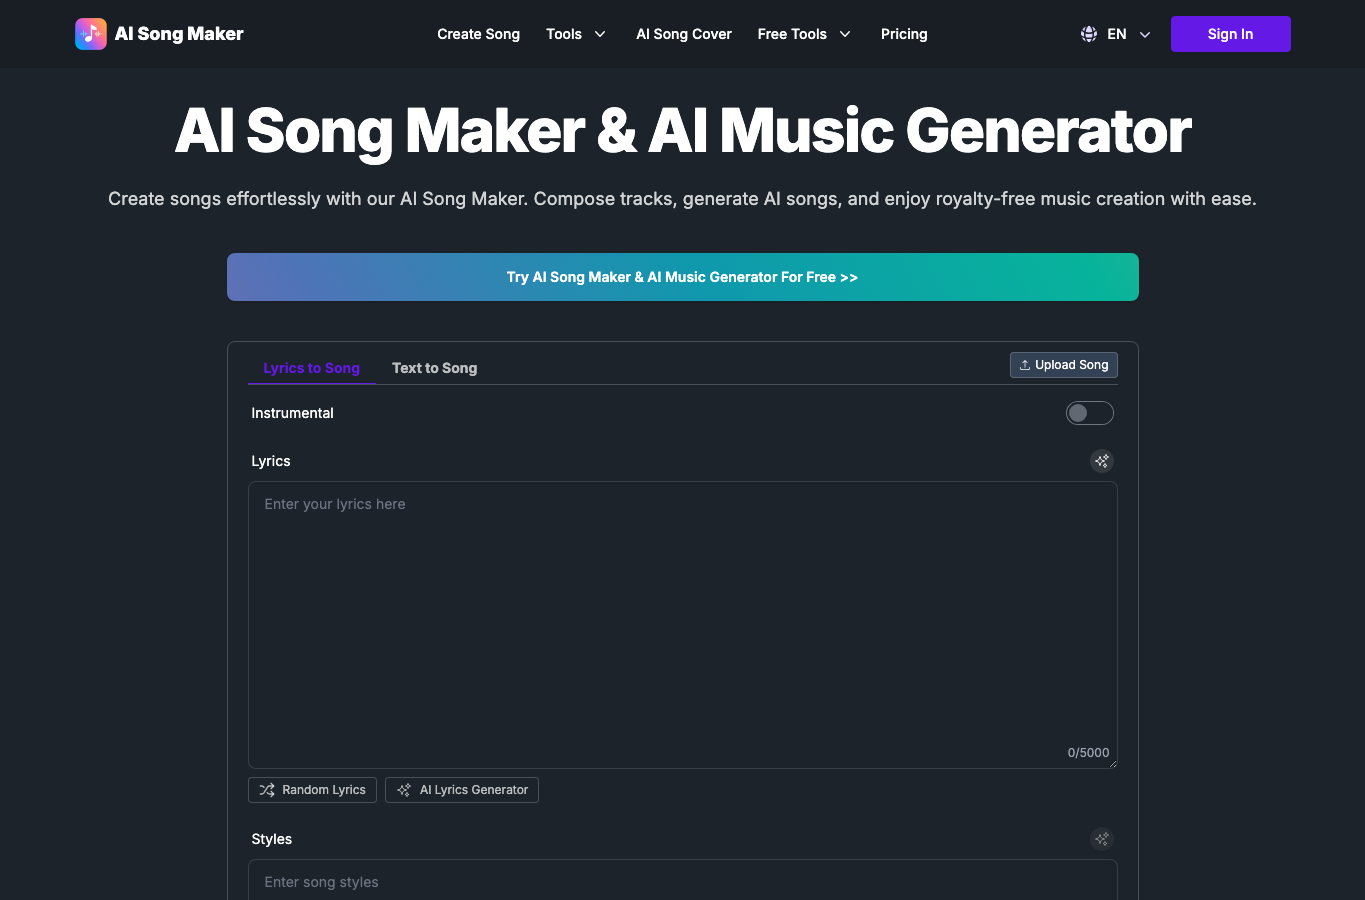Screen dimensions: 1365x900
Task: Click the Styles section label
Action: click(271, 839)
